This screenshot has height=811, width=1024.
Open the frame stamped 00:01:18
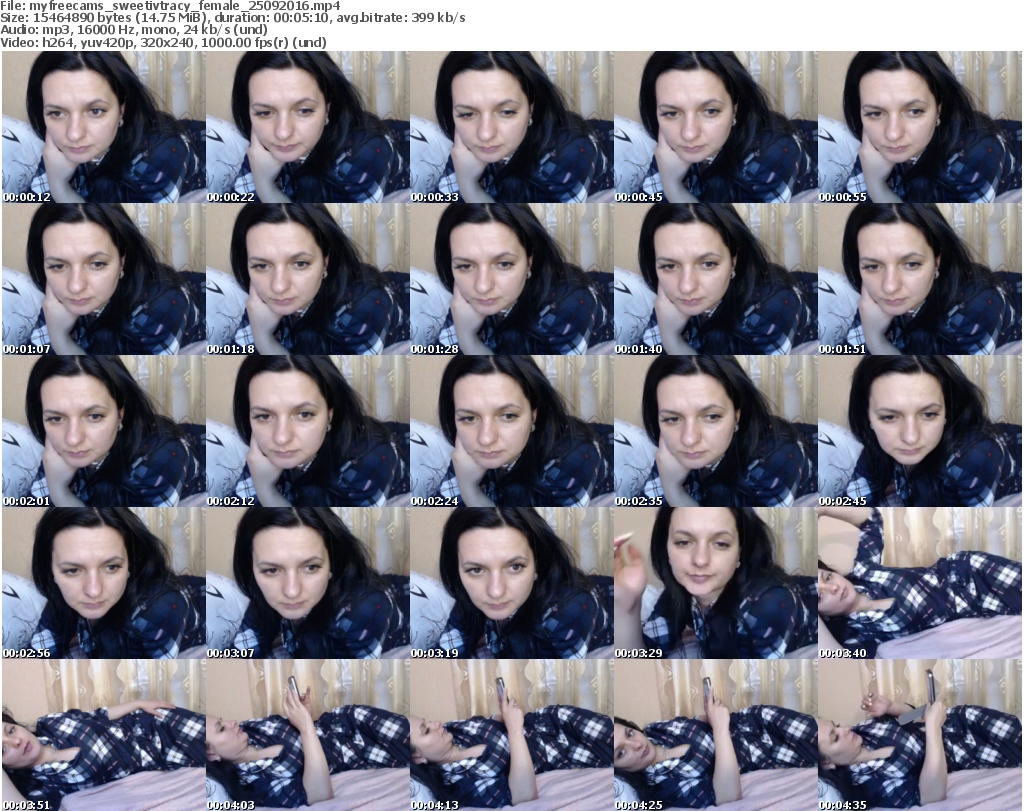point(308,279)
